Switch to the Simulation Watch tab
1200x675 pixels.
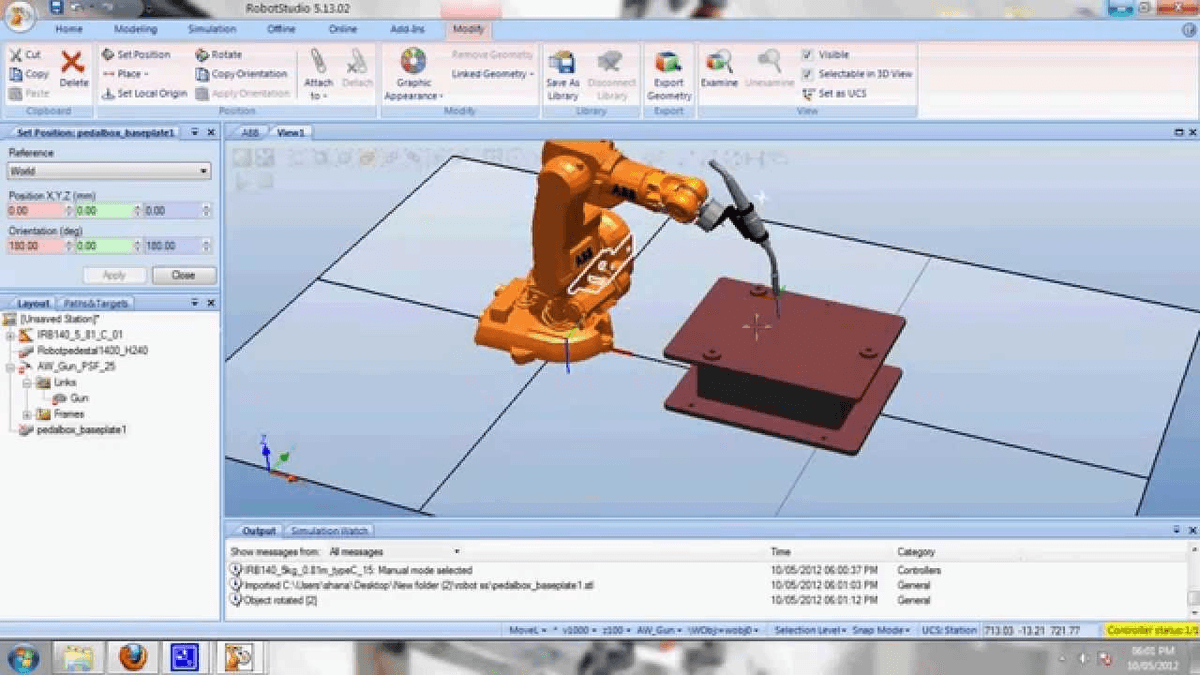(x=328, y=531)
